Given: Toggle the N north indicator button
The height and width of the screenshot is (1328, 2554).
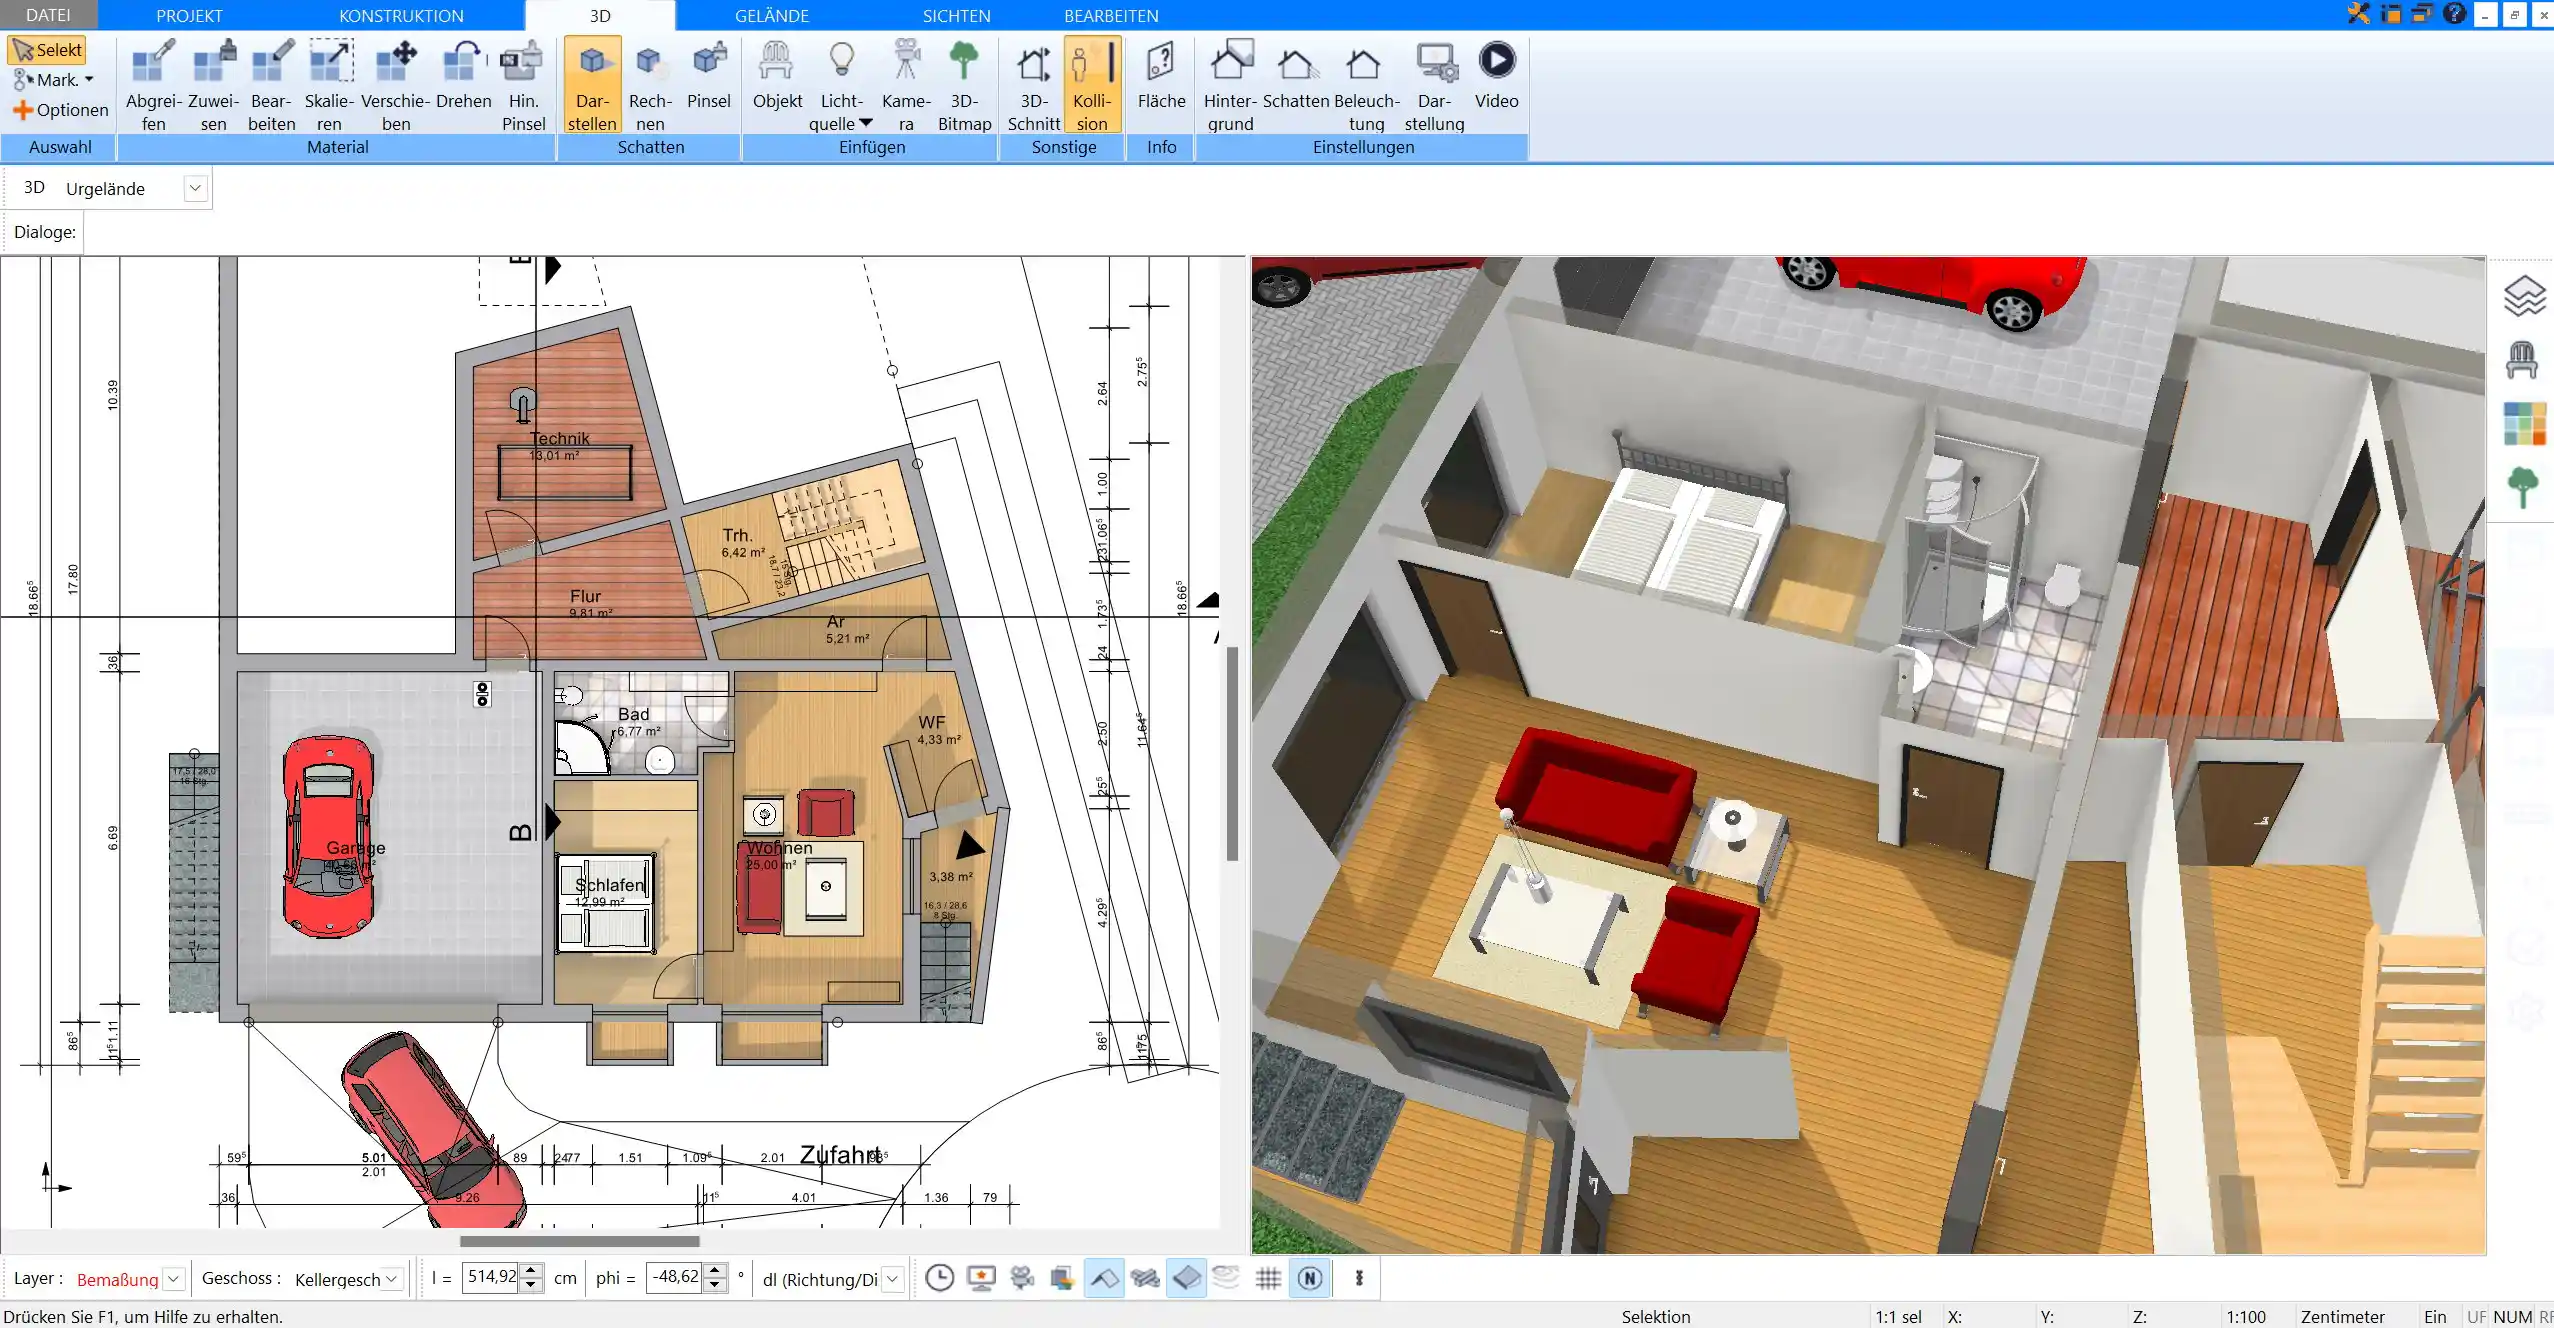Looking at the screenshot, I should tap(1310, 1278).
